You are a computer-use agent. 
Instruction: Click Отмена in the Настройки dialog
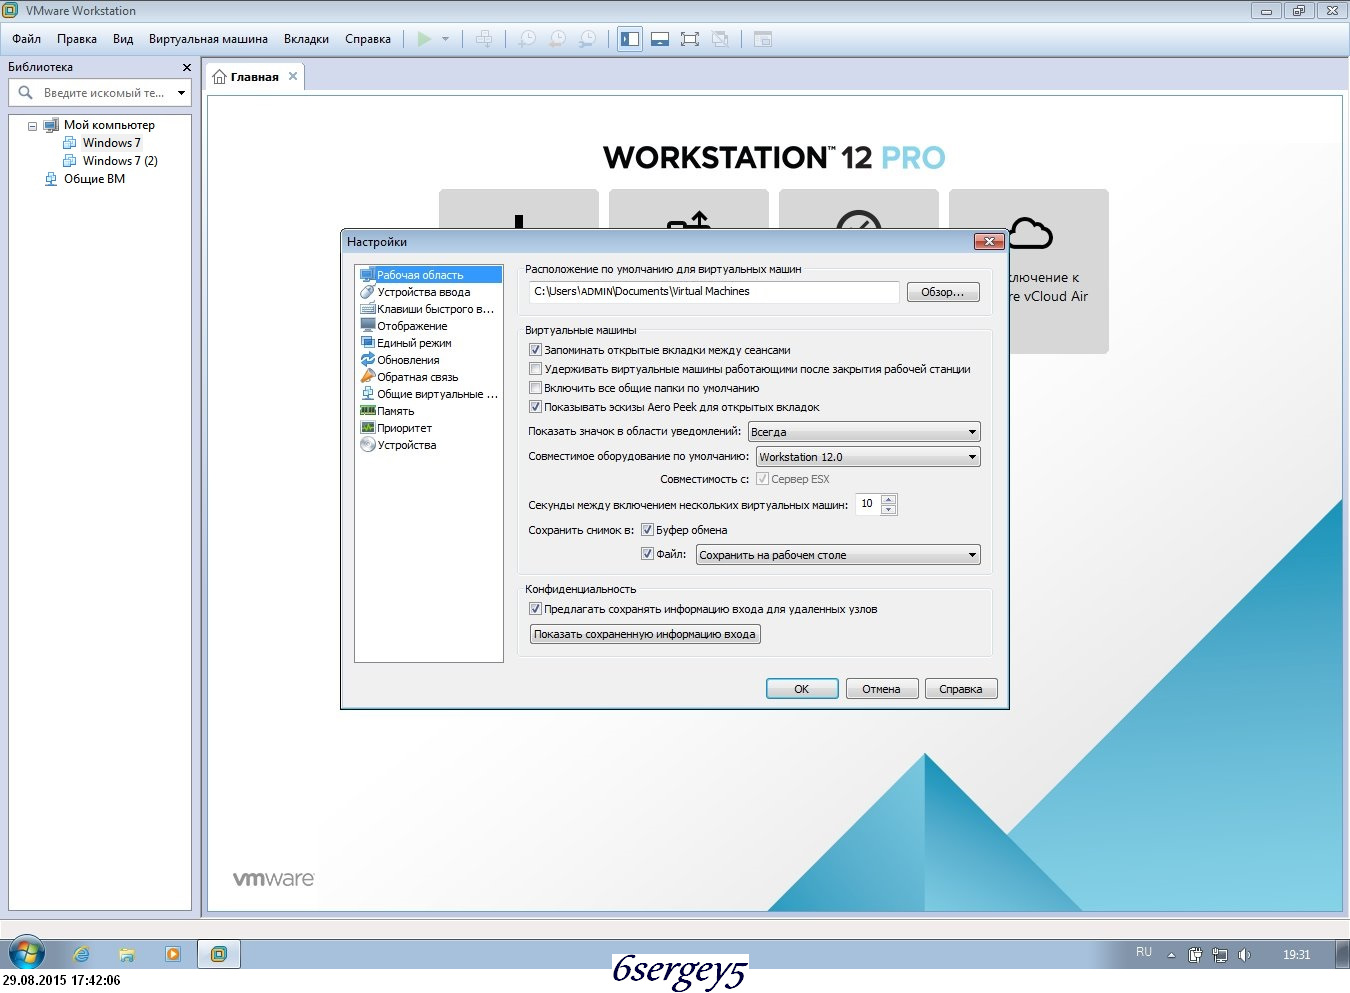(882, 689)
